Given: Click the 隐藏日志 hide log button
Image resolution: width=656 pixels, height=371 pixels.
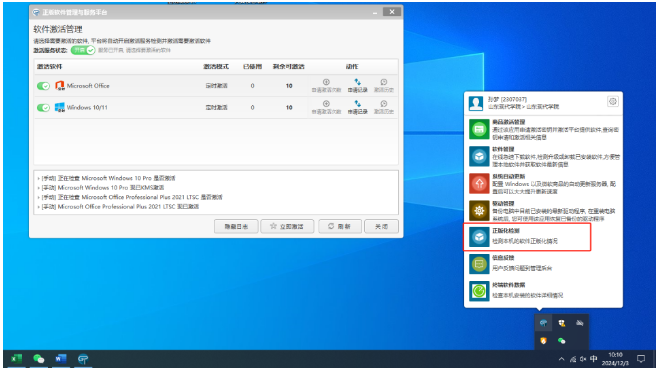Looking at the screenshot, I should (x=236, y=226).
